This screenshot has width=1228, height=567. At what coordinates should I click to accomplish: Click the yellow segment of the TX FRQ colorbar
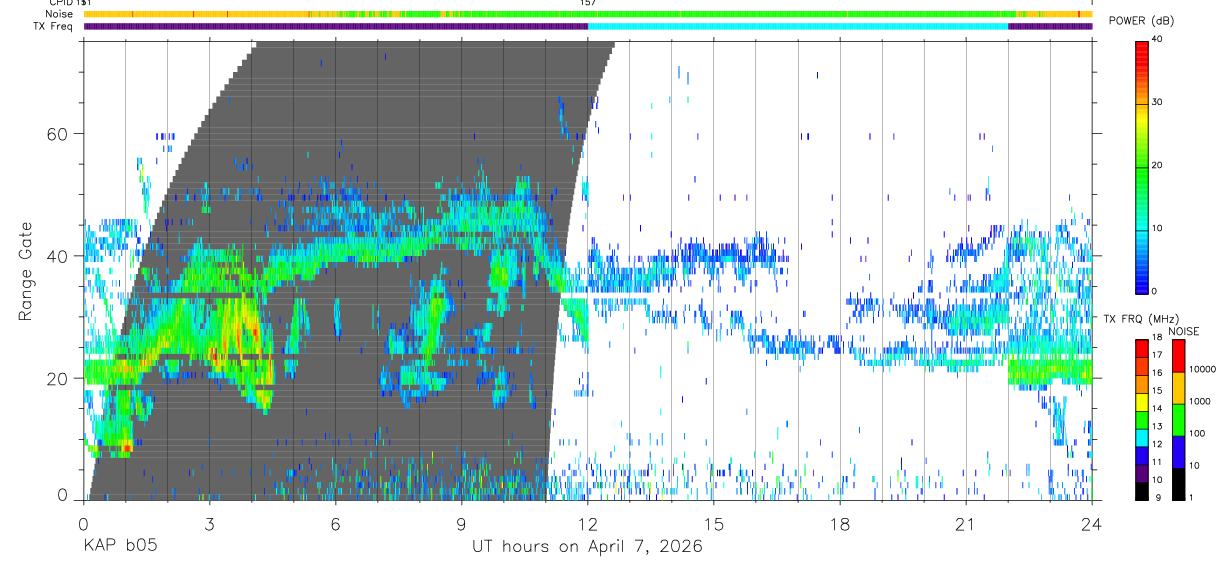(x=1142, y=402)
